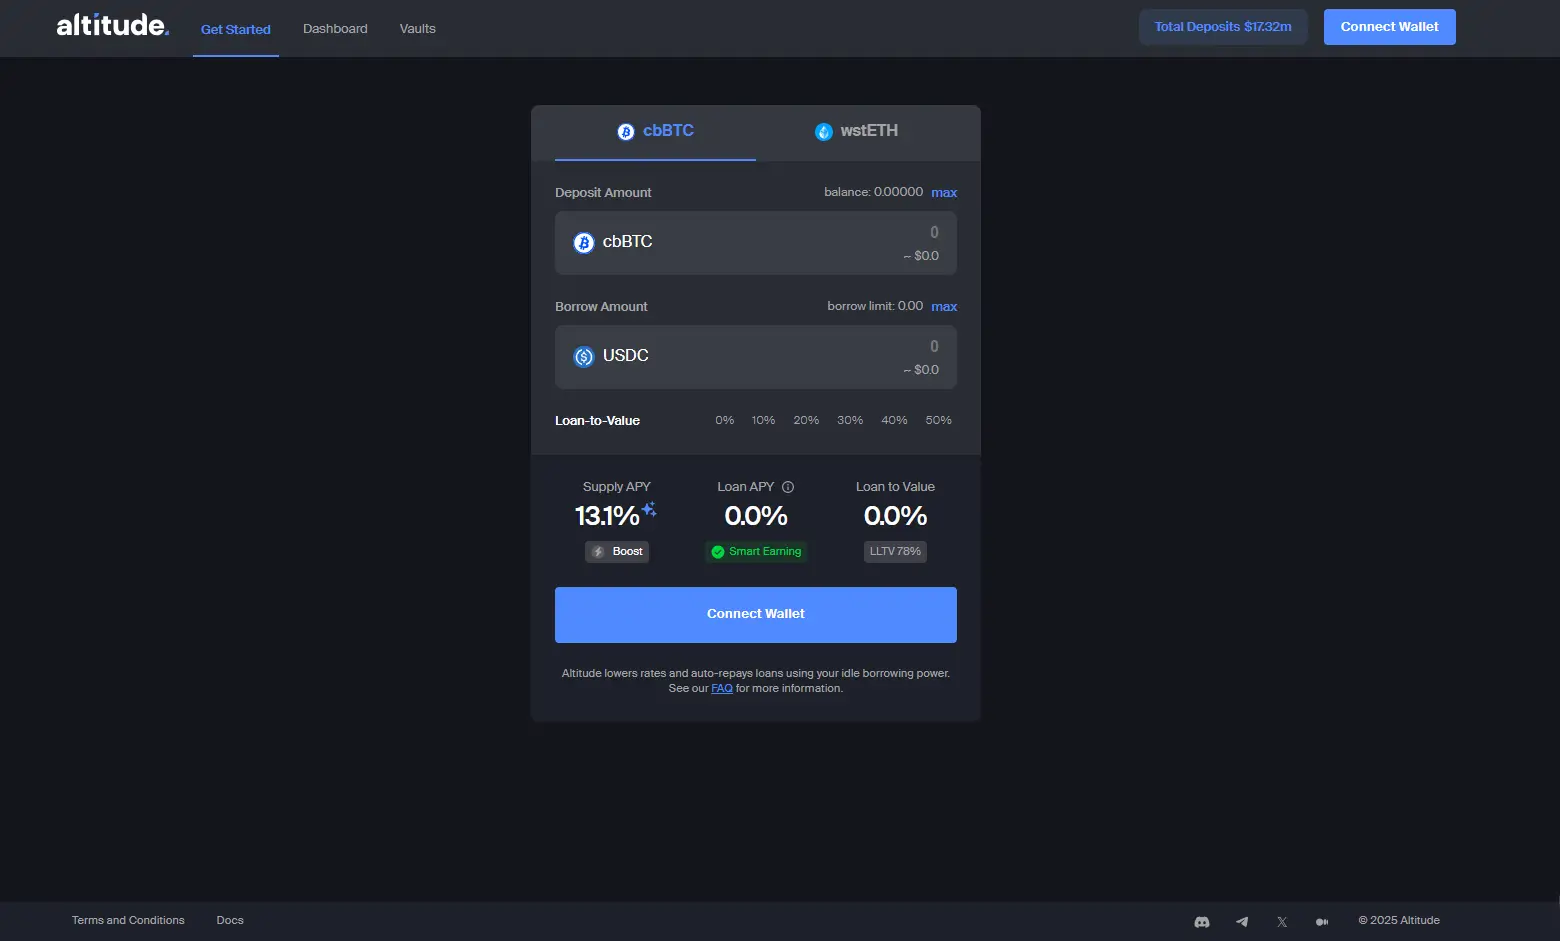Open the Docs footer link
This screenshot has width=1560, height=941.
[x=230, y=921]
